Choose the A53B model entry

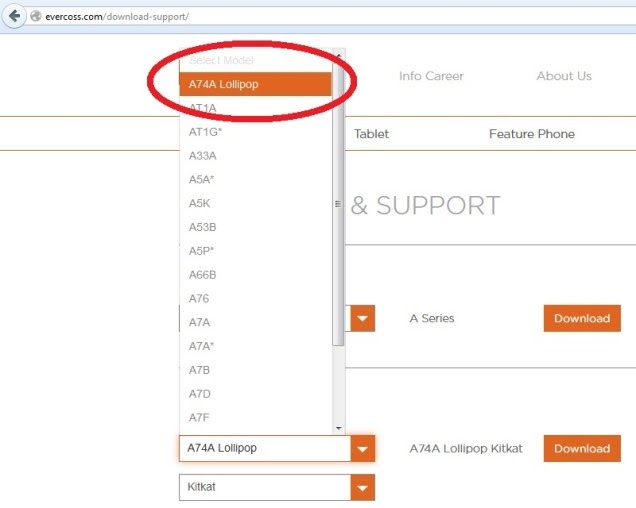click(x=256, y=227)
